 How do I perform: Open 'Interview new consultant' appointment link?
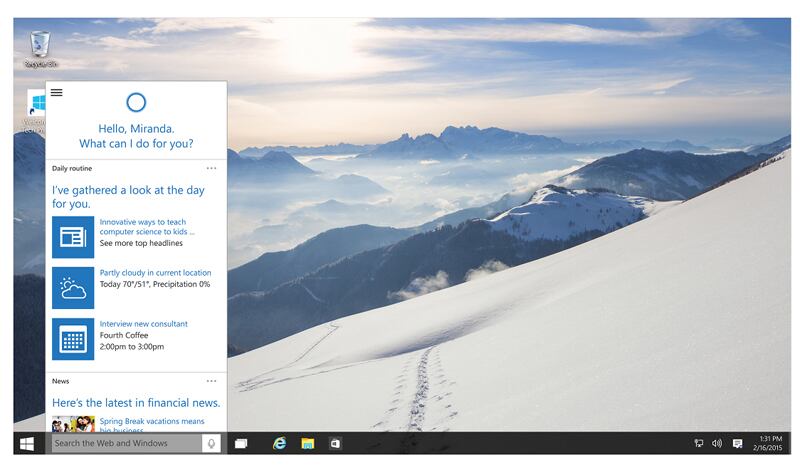coord(144,324)
